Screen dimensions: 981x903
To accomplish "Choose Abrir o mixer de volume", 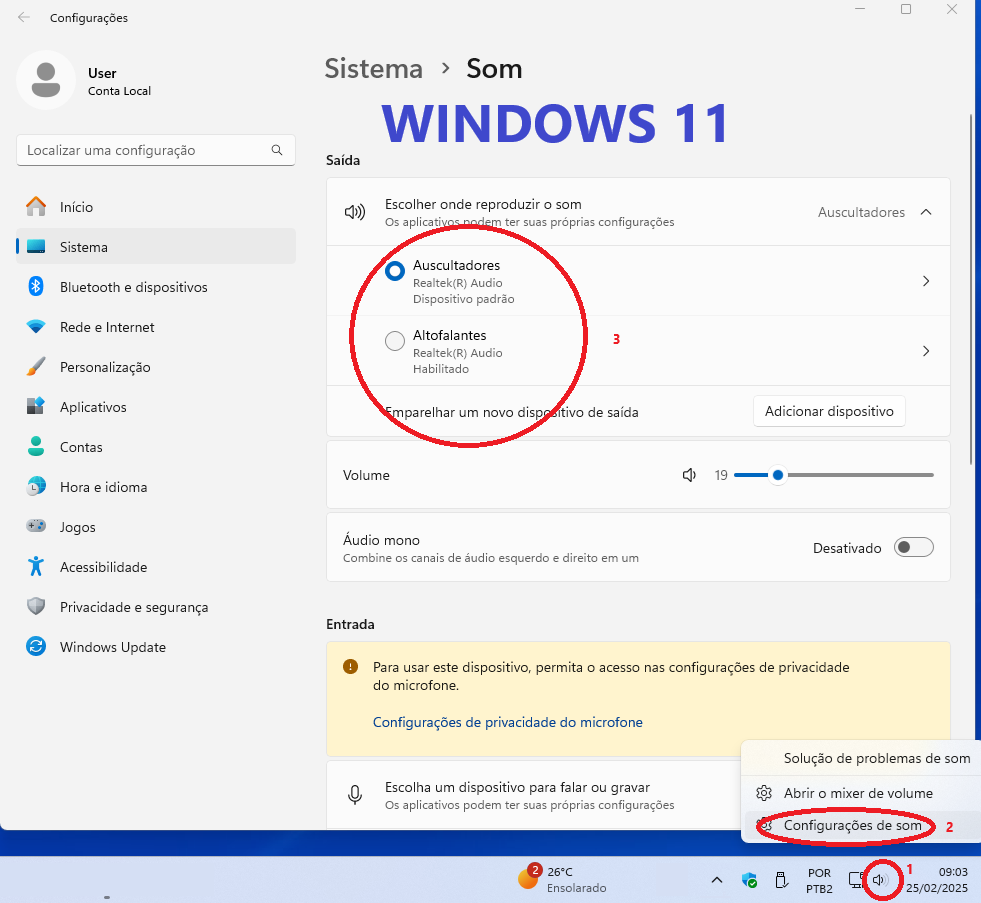I will tap(858, 793).
